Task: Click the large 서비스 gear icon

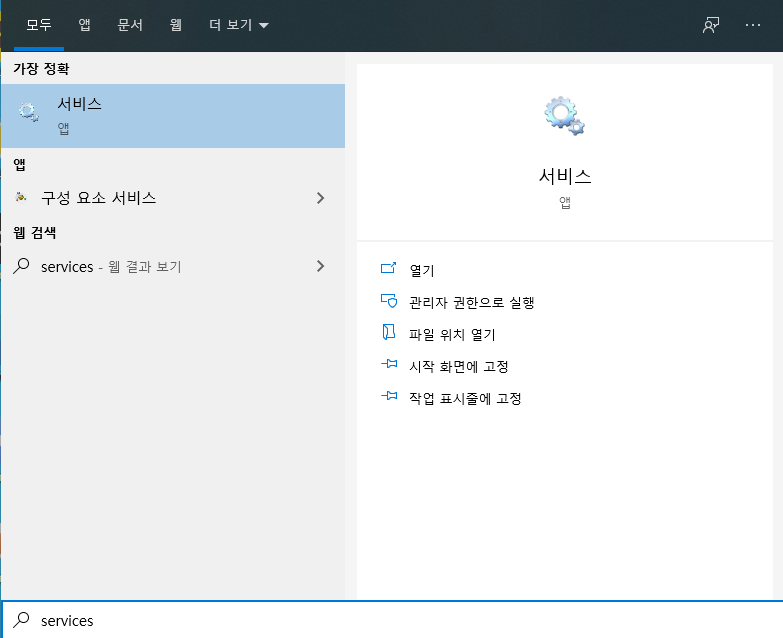Action: click(x=564, y=116)
